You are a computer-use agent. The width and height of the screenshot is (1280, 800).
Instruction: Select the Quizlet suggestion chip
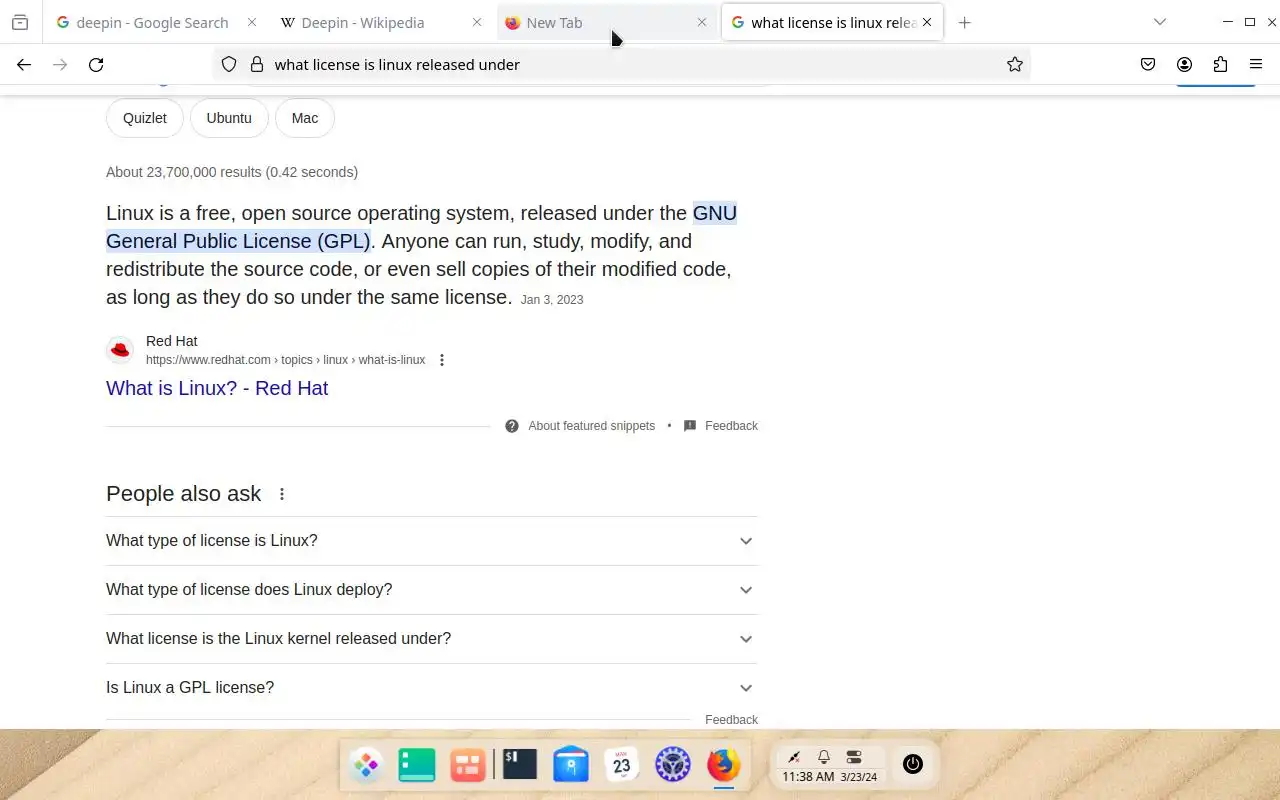(145, 118)
